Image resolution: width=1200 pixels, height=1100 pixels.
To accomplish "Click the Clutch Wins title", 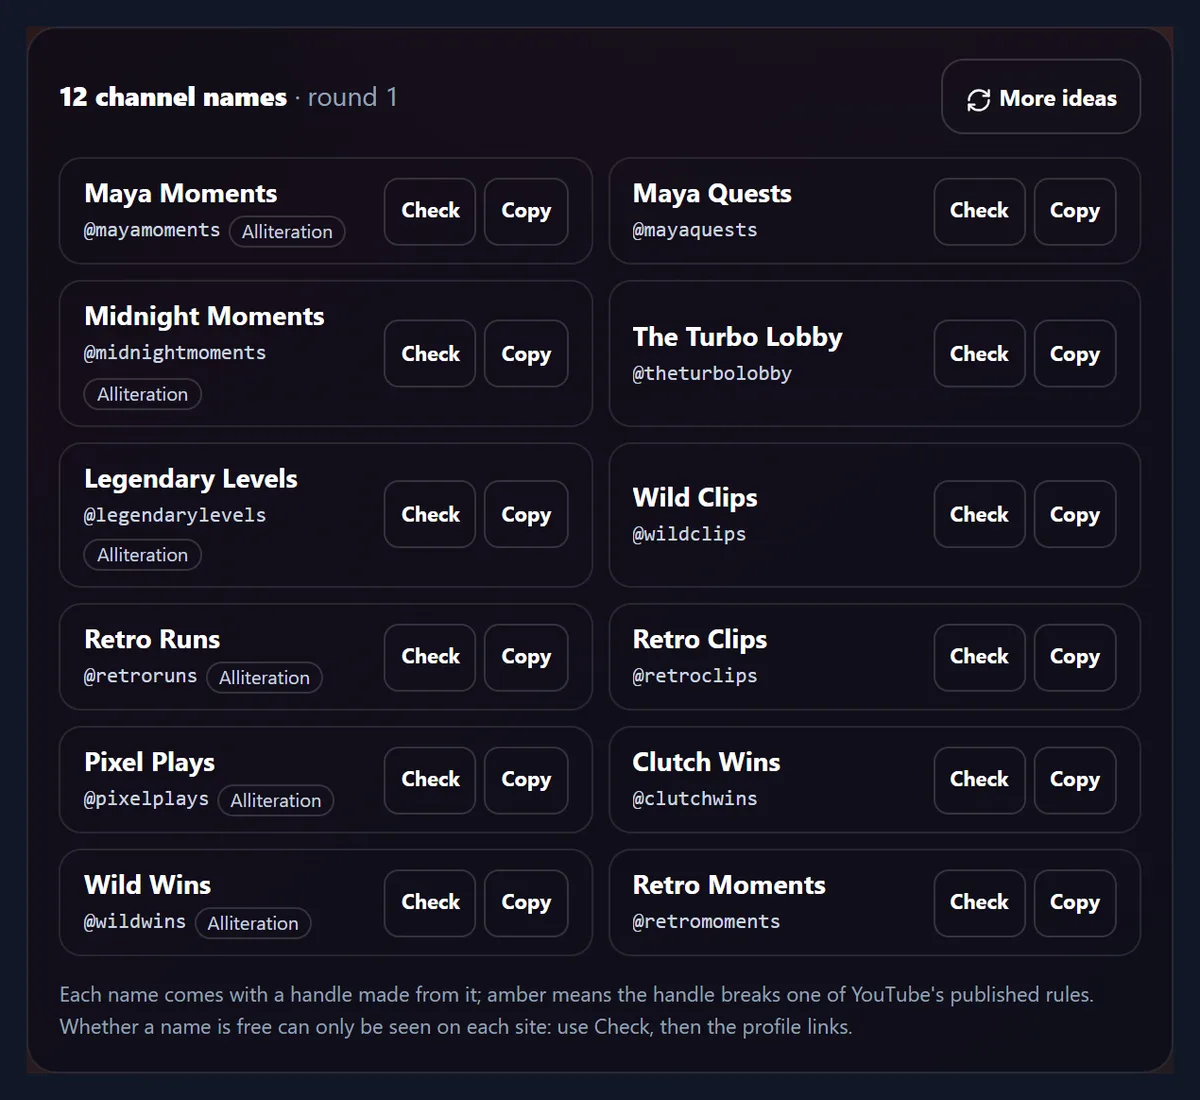I will [x=706, y=763].
